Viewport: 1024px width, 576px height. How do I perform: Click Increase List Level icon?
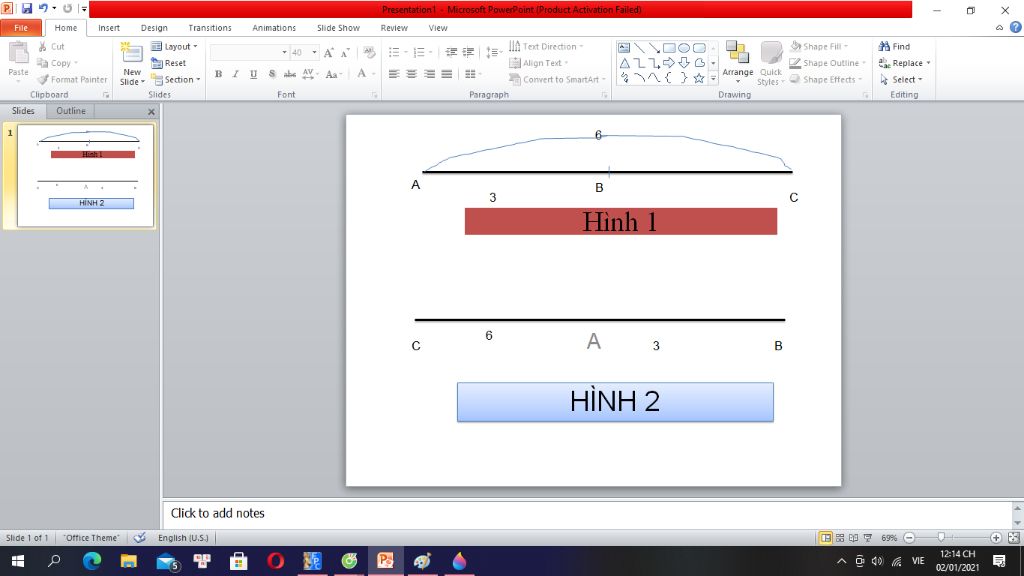[468, 52]
